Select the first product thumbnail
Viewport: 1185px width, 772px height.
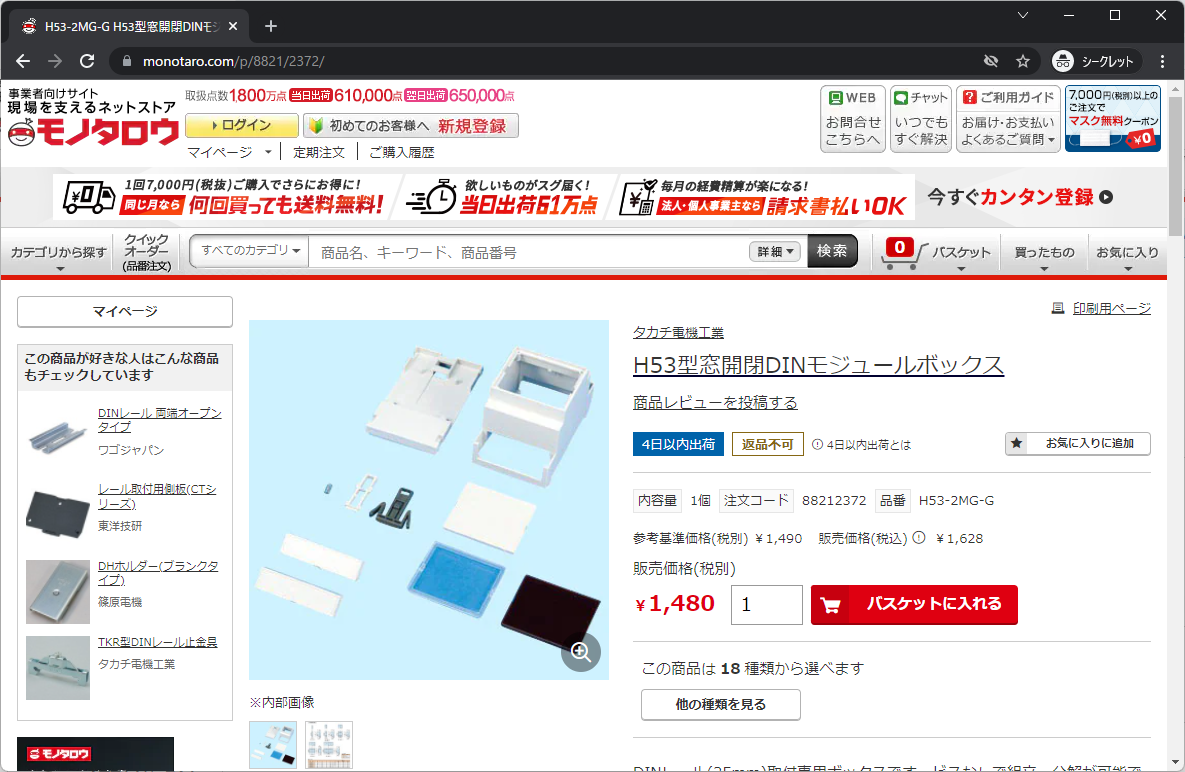[273, 745]
